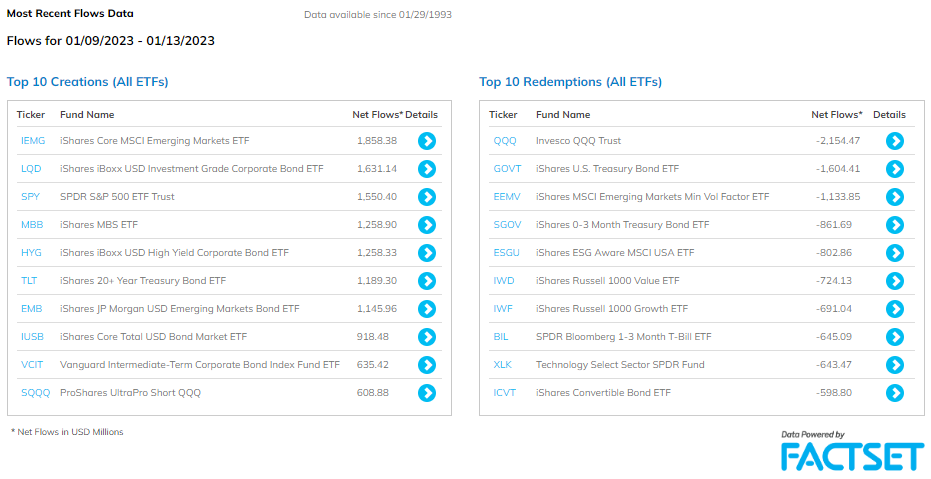Open the QQQ ticker link
This screenshot has width=931, height=479.
pos(505,141)
